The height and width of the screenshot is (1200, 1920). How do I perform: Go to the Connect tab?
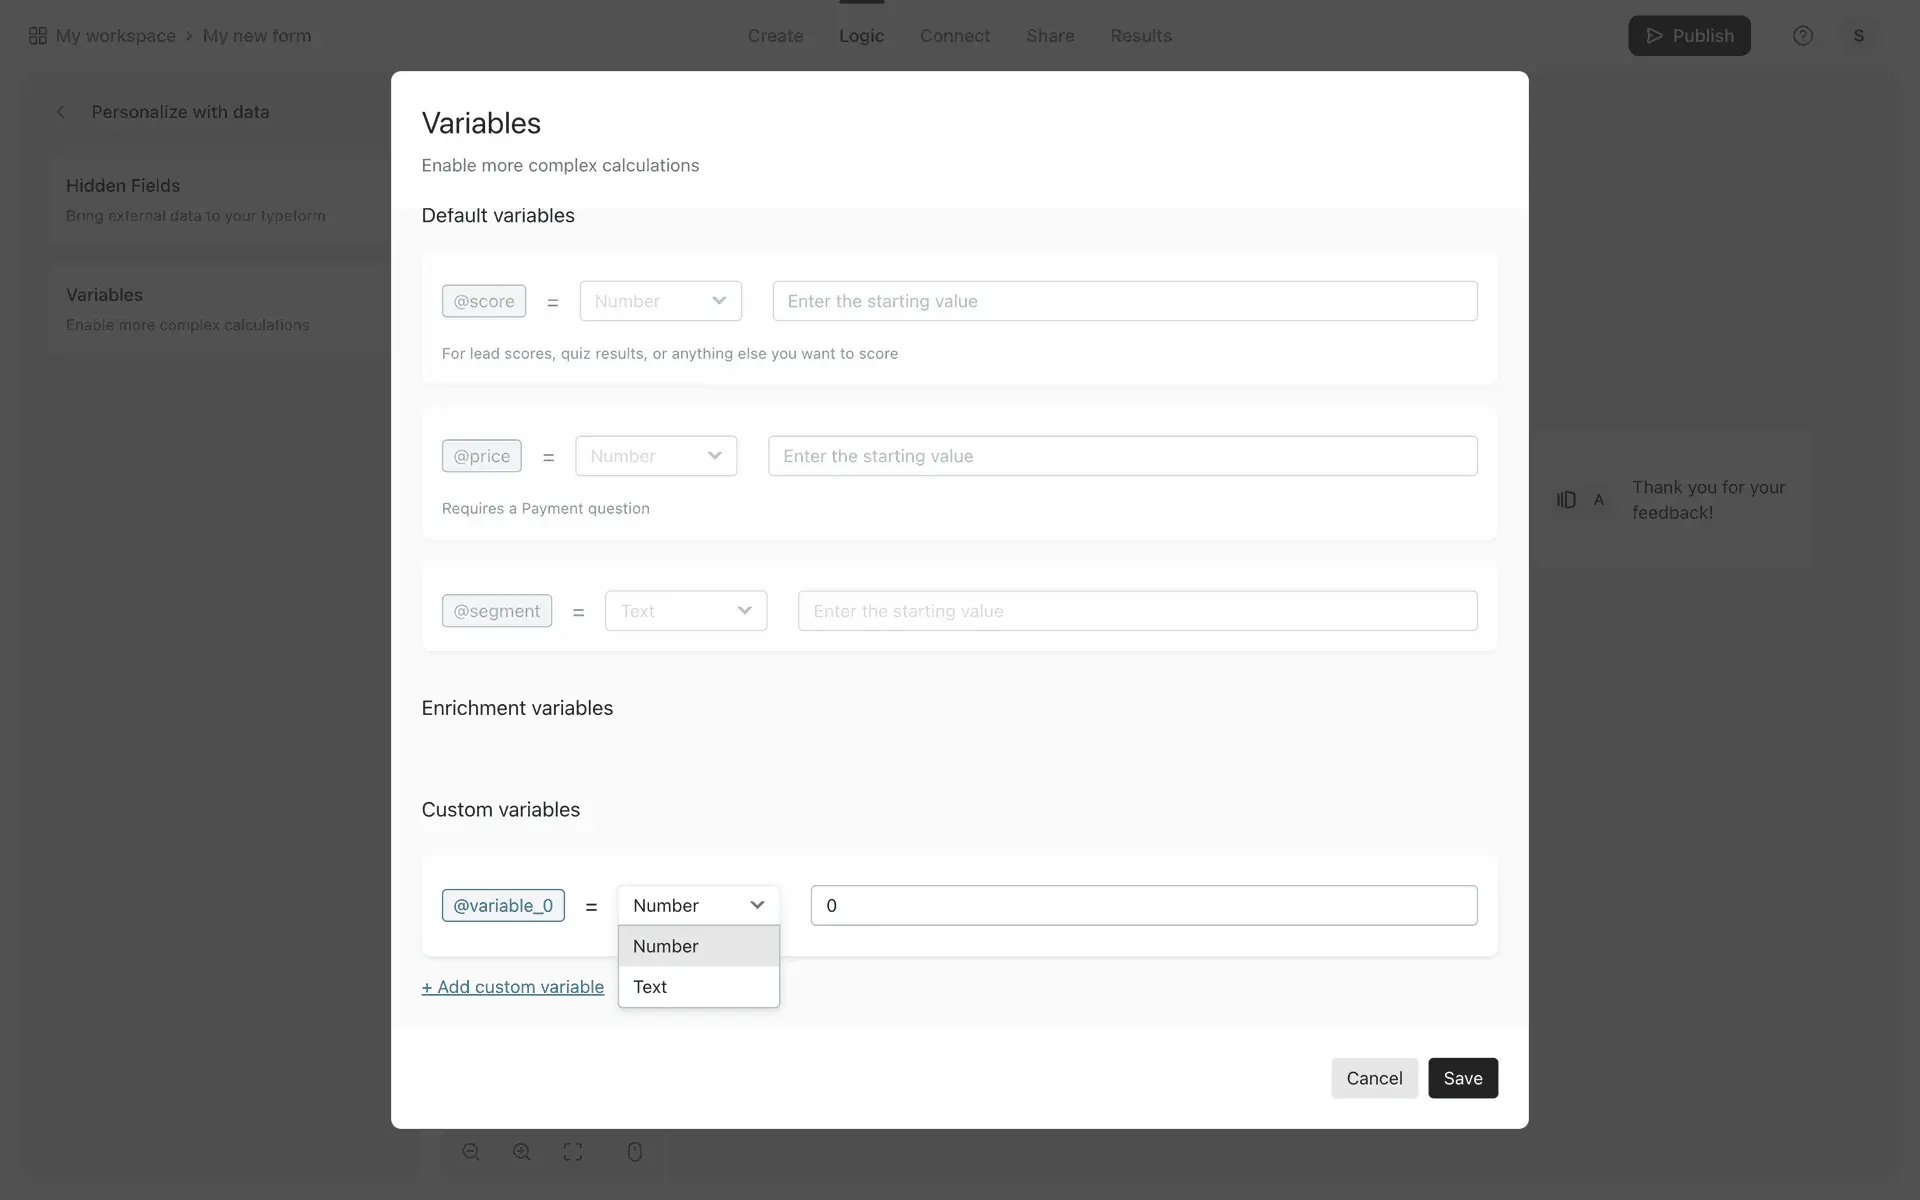tap(954, 36)
